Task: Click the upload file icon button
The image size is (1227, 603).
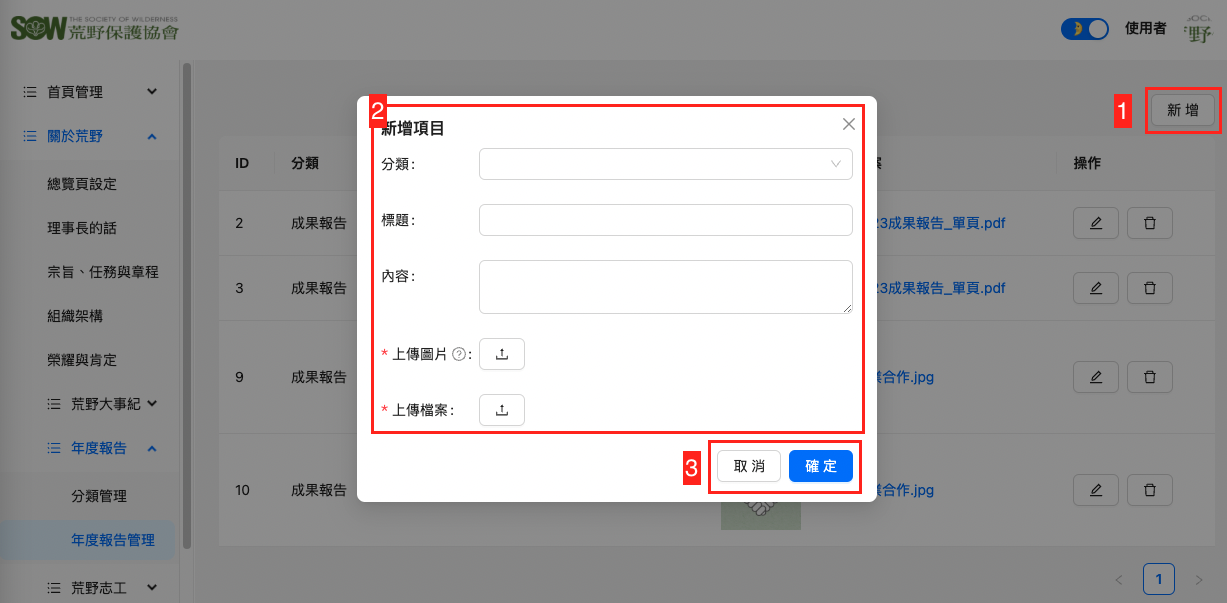Action: pyautogui.click(x=501, y=410)
